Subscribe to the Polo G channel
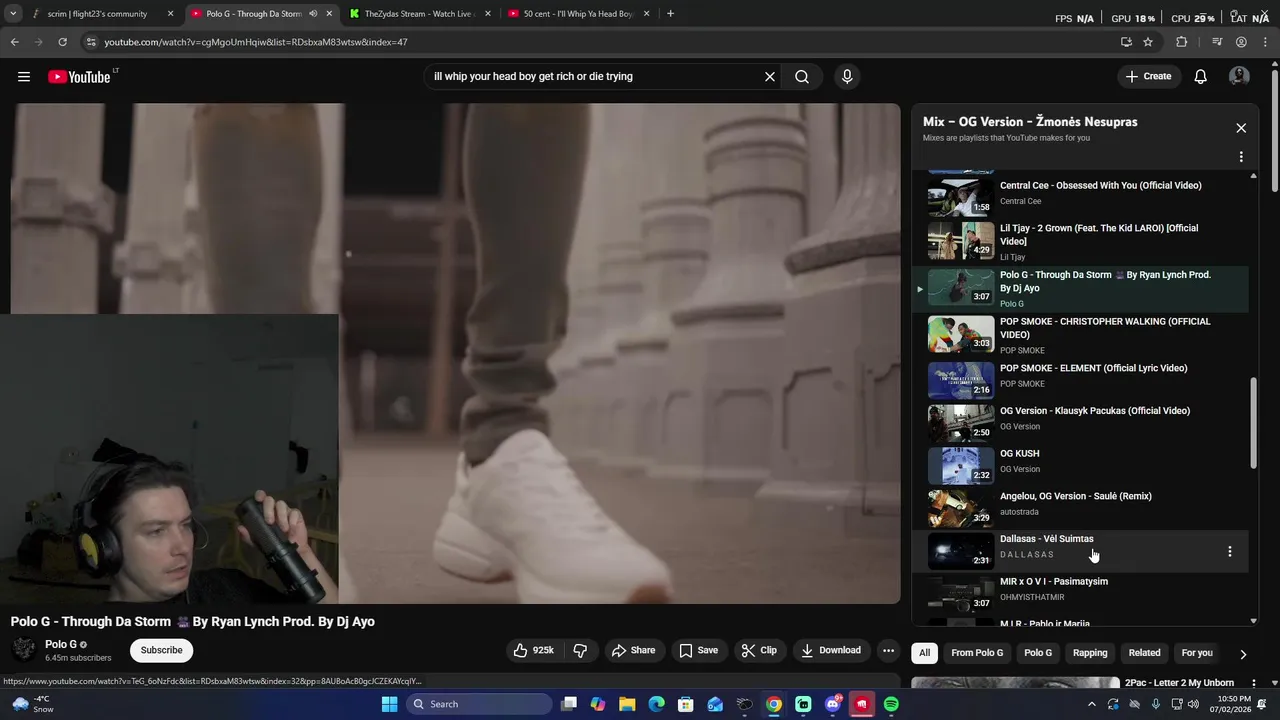 click(161, 650)
